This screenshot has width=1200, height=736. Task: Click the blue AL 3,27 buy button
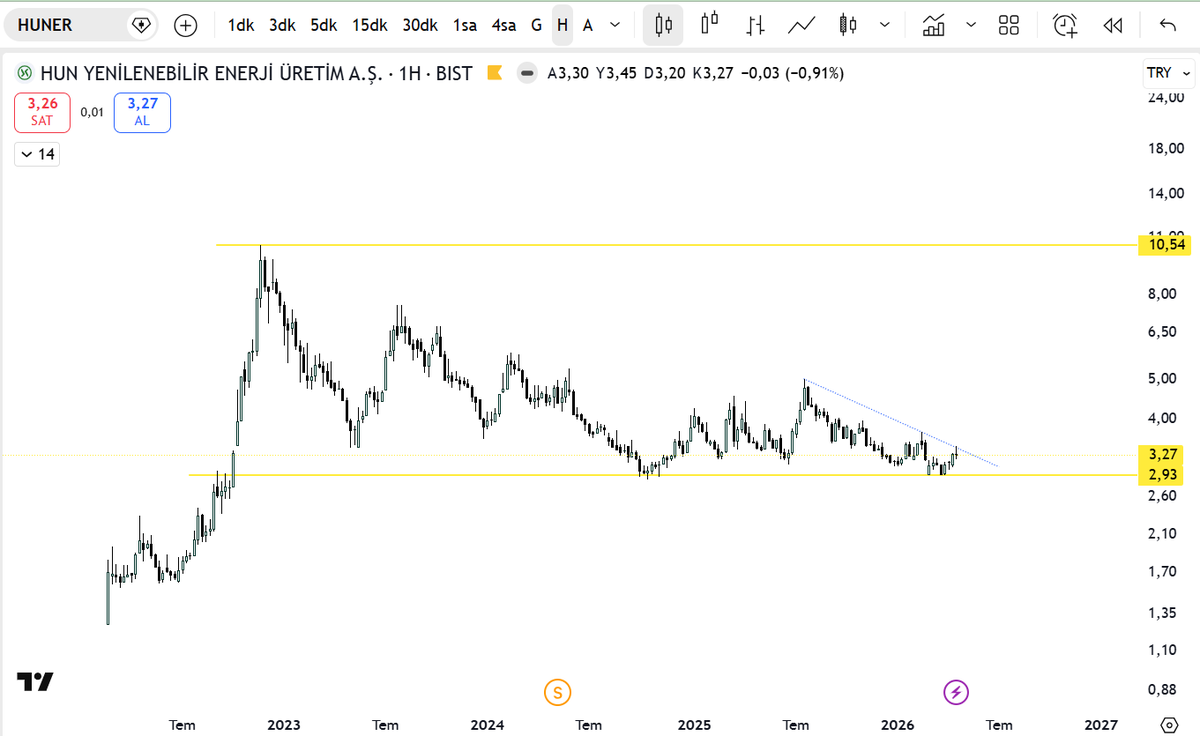(142, 112)
